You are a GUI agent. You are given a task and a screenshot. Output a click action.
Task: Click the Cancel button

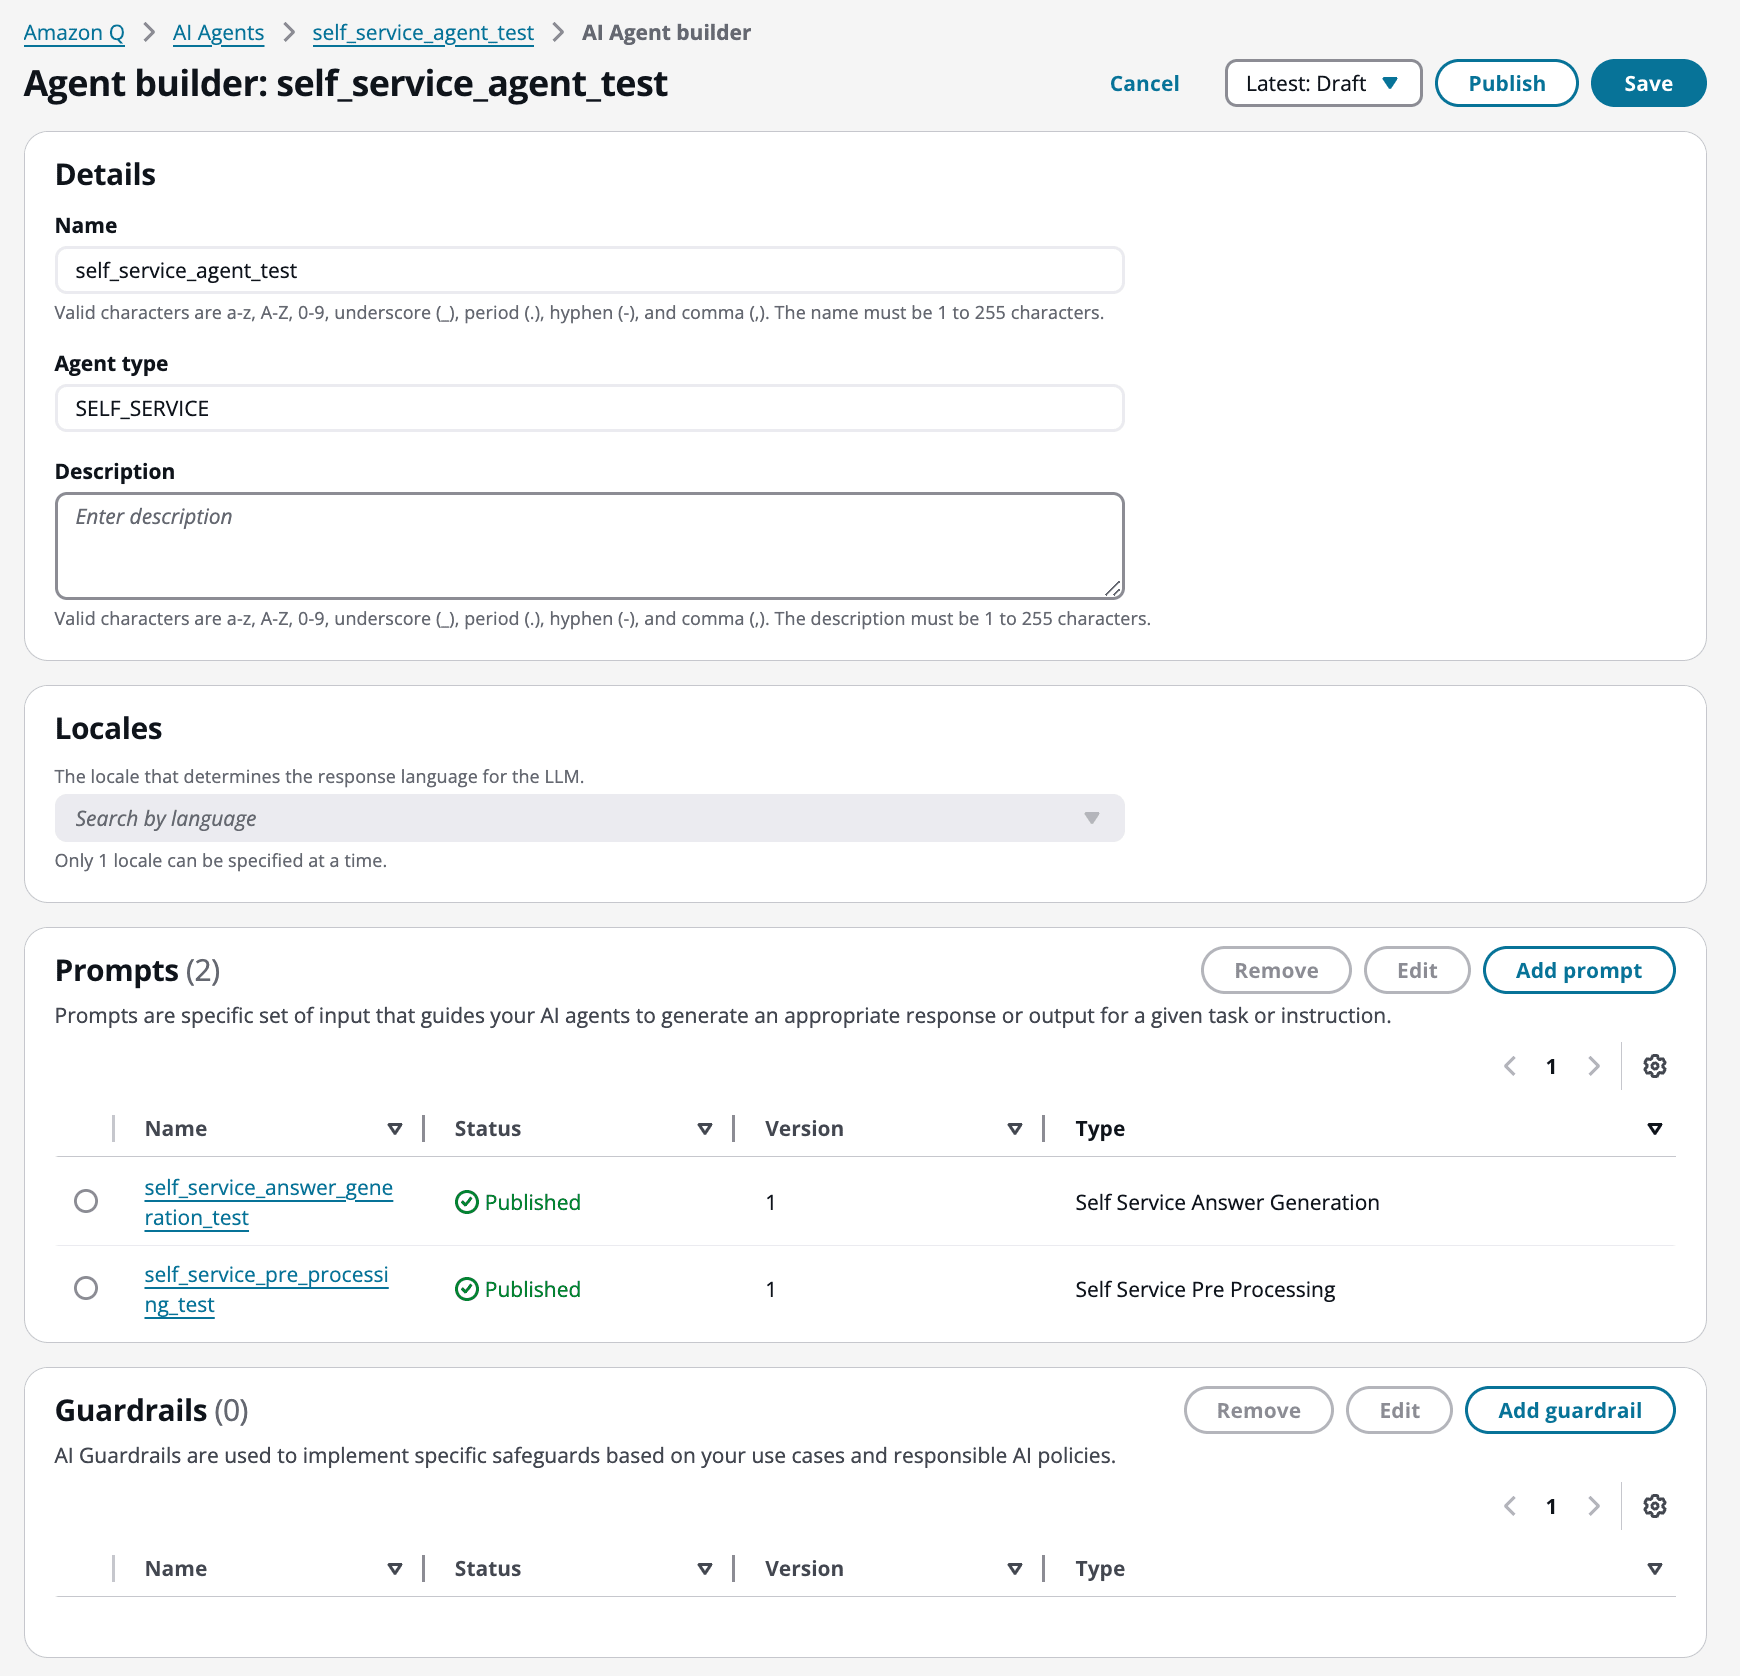1144,83
